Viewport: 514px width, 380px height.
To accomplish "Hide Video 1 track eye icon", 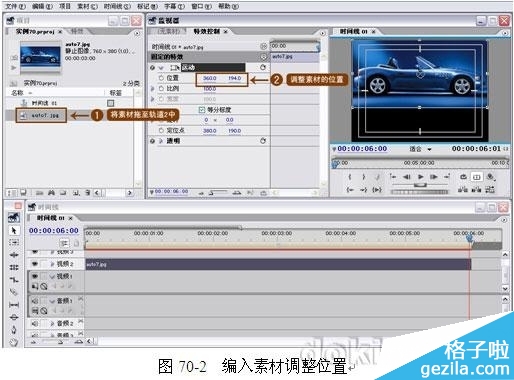I will click(35, 276).
